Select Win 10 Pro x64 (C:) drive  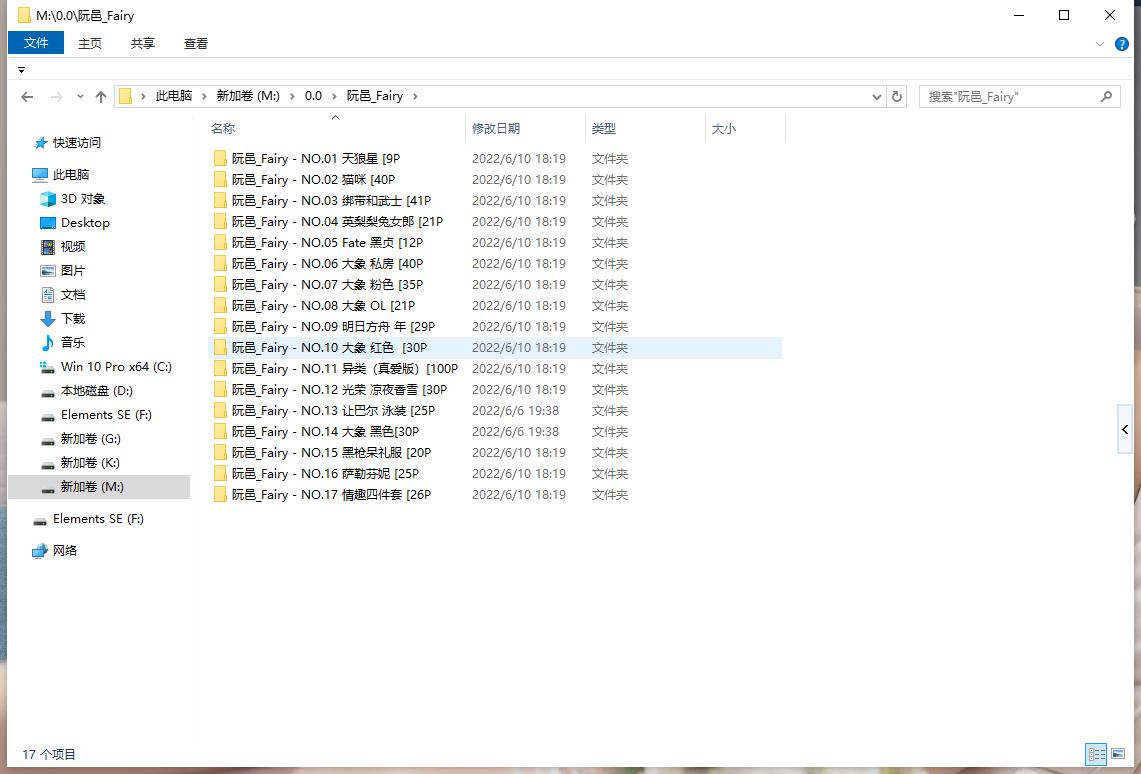[x=116, y=367]
